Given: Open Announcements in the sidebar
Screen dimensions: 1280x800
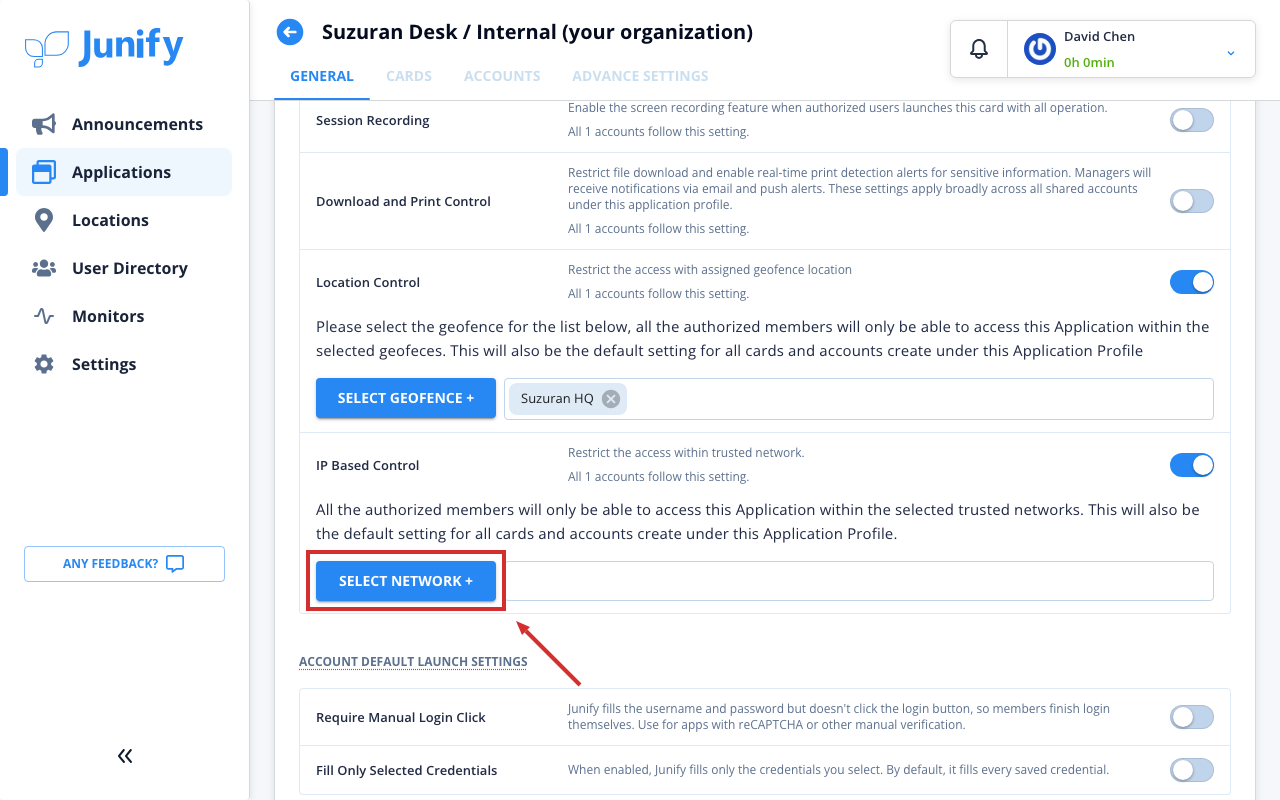Looking at the screenshot, I should 124,124.
